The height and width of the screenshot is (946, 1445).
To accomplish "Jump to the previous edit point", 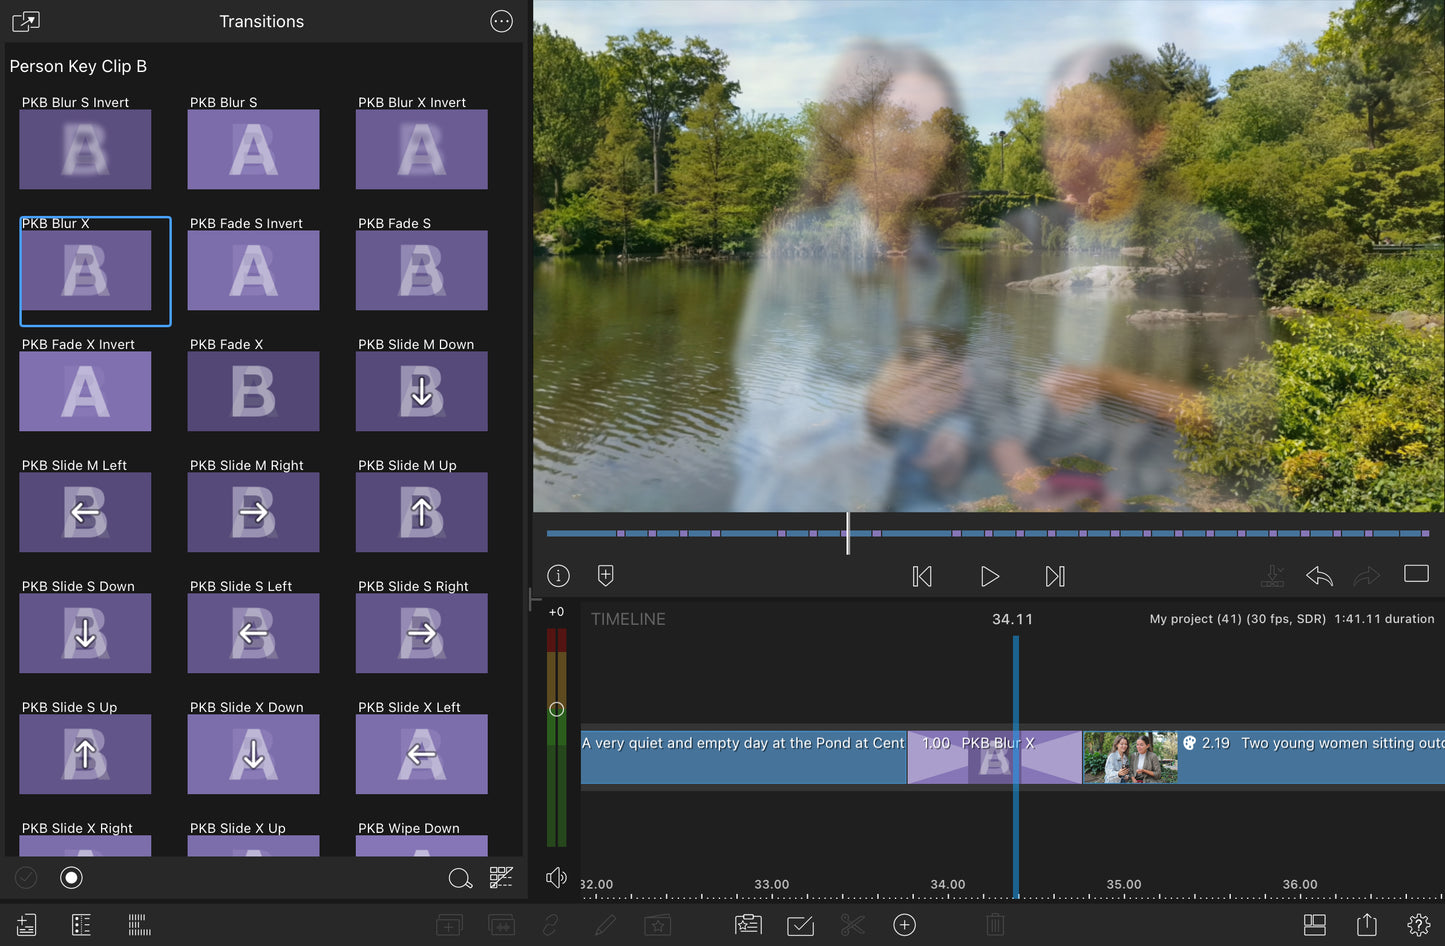I will pyautogui.click(x=922, y=576).
